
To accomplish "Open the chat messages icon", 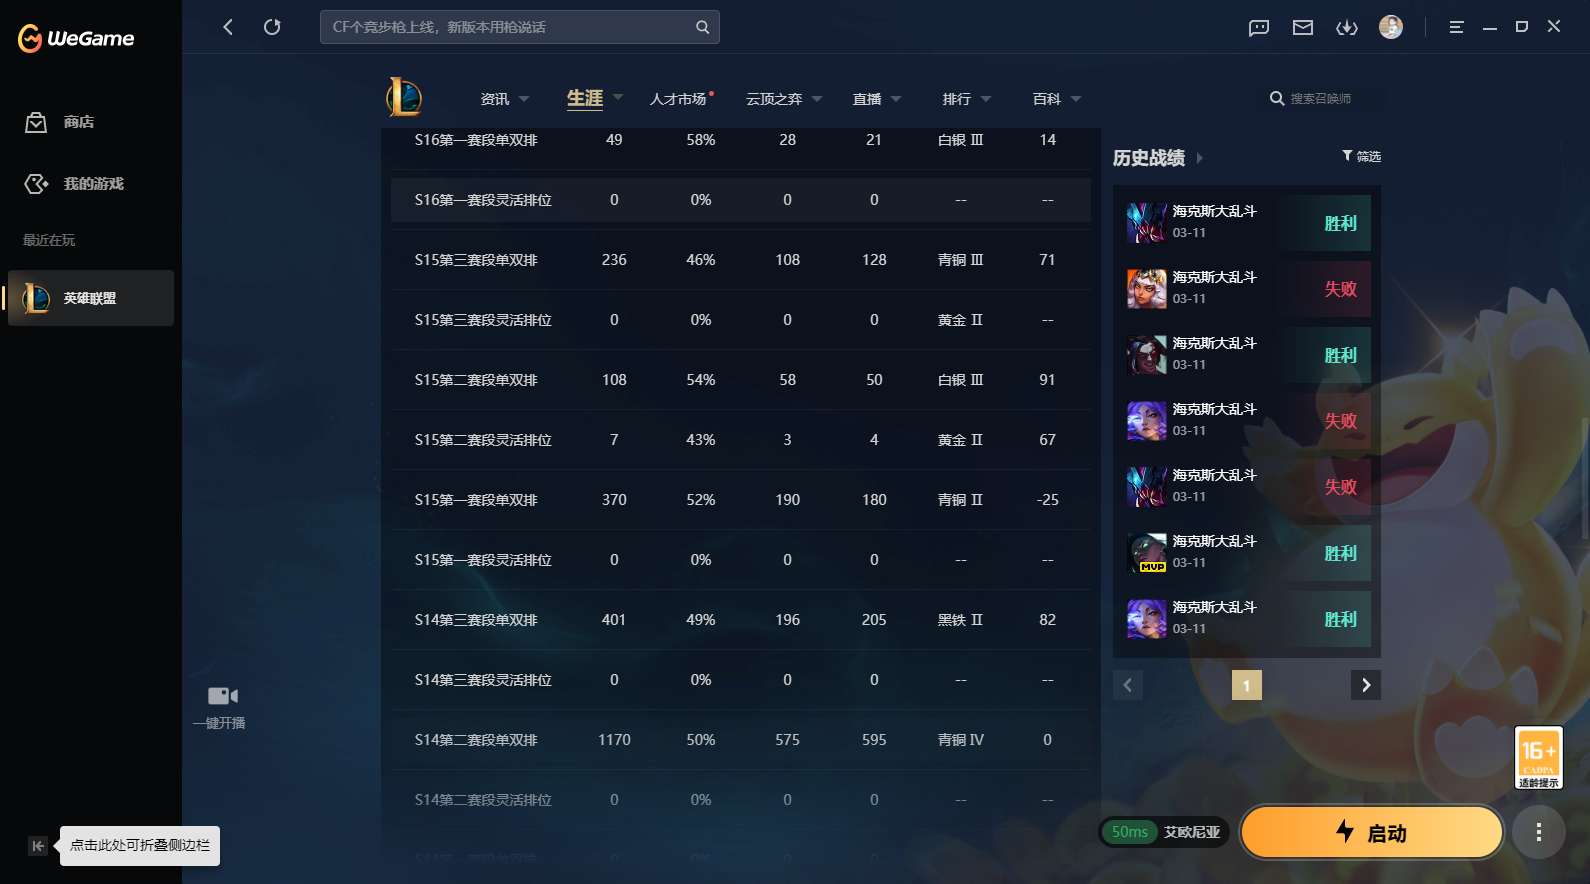I will click(x=1259, y=27).
